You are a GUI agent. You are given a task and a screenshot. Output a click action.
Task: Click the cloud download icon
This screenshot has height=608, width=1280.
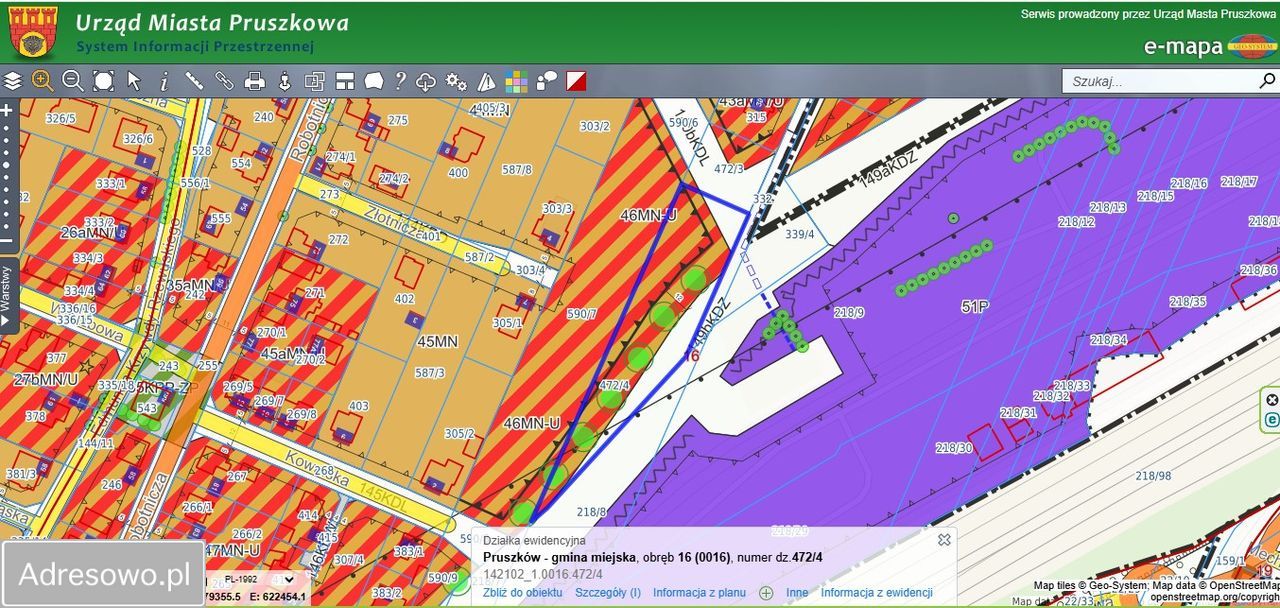(426, 81)
